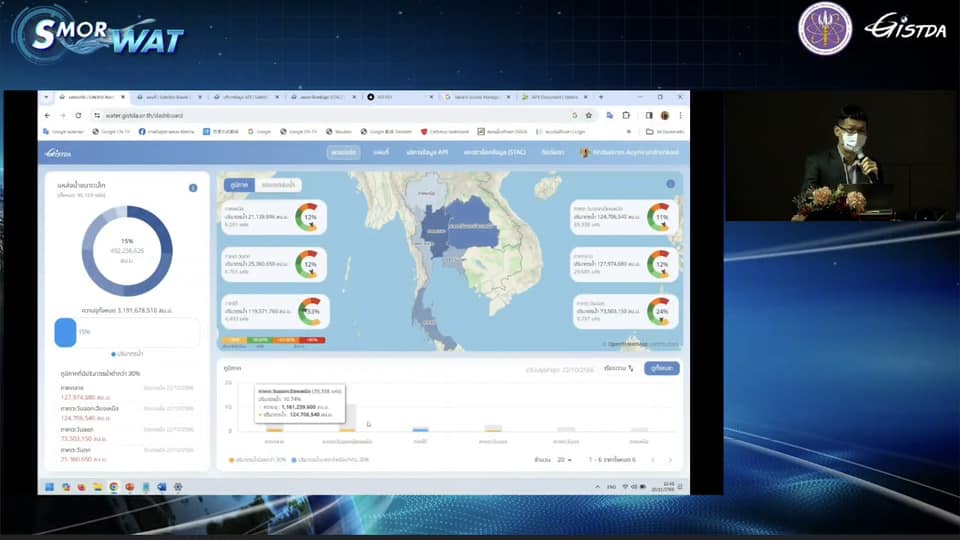The height and width of the screenshot is (540, 960).
Task: Open the sort order dropdown above chart
Action: pyautogui.click(x=619, y=369)
